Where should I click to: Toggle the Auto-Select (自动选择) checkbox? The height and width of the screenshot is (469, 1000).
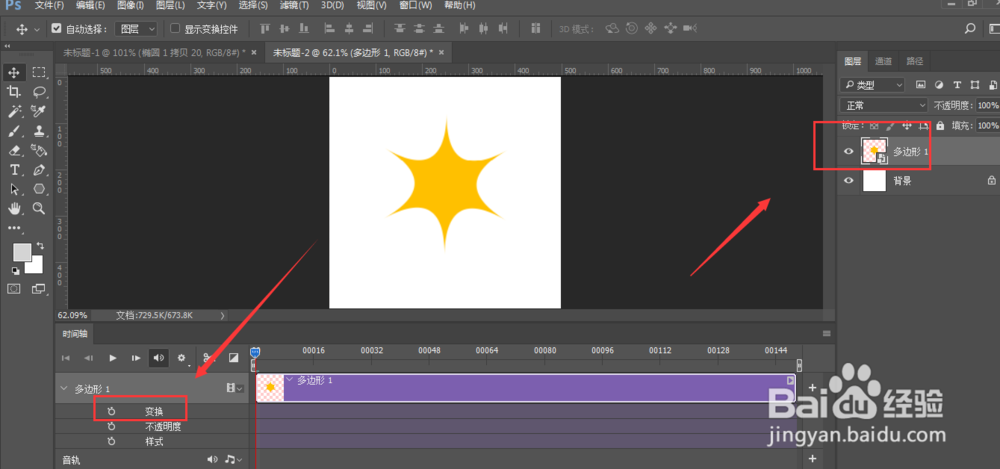click(x=56, y=28)
